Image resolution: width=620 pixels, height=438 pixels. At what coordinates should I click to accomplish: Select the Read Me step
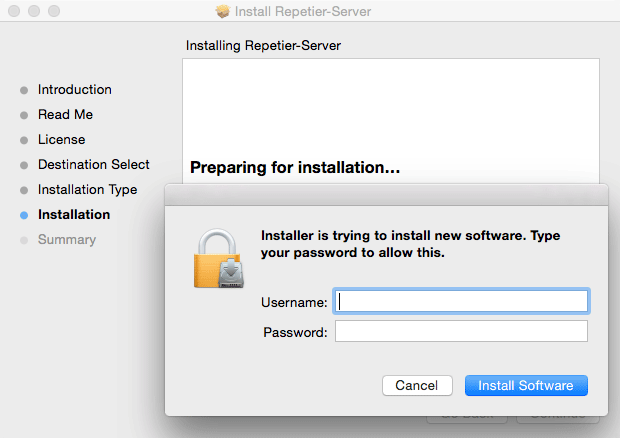click(65, 115)
